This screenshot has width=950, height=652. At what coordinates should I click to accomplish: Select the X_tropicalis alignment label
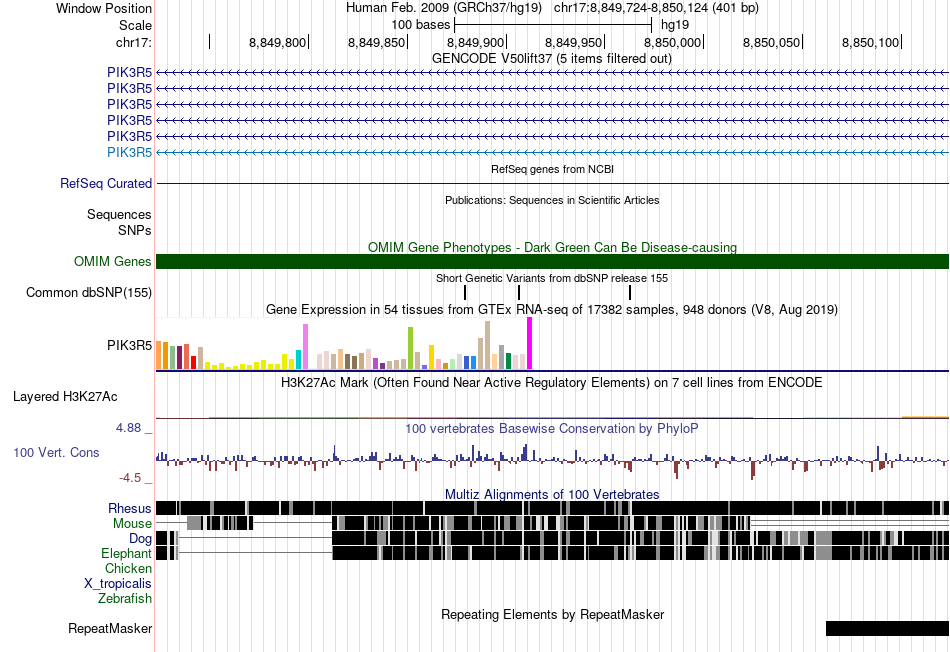[x=118, y=584]
